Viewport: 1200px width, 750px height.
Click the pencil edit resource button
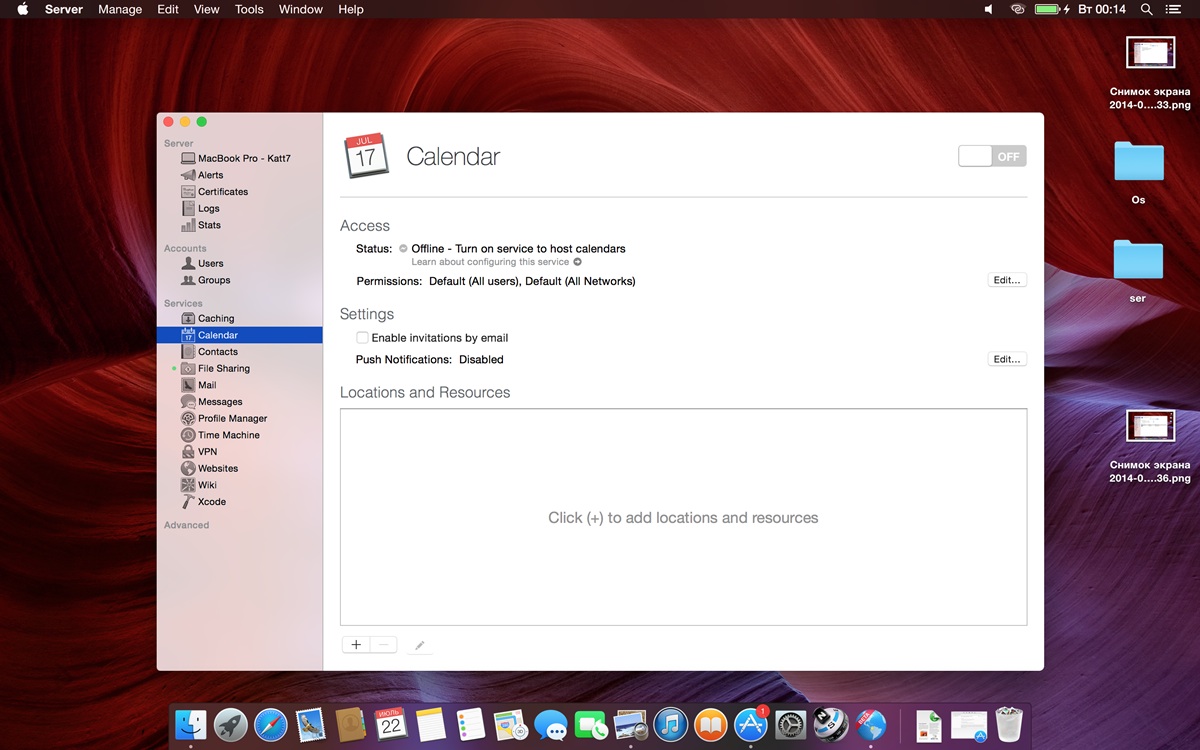pos(420,645)
